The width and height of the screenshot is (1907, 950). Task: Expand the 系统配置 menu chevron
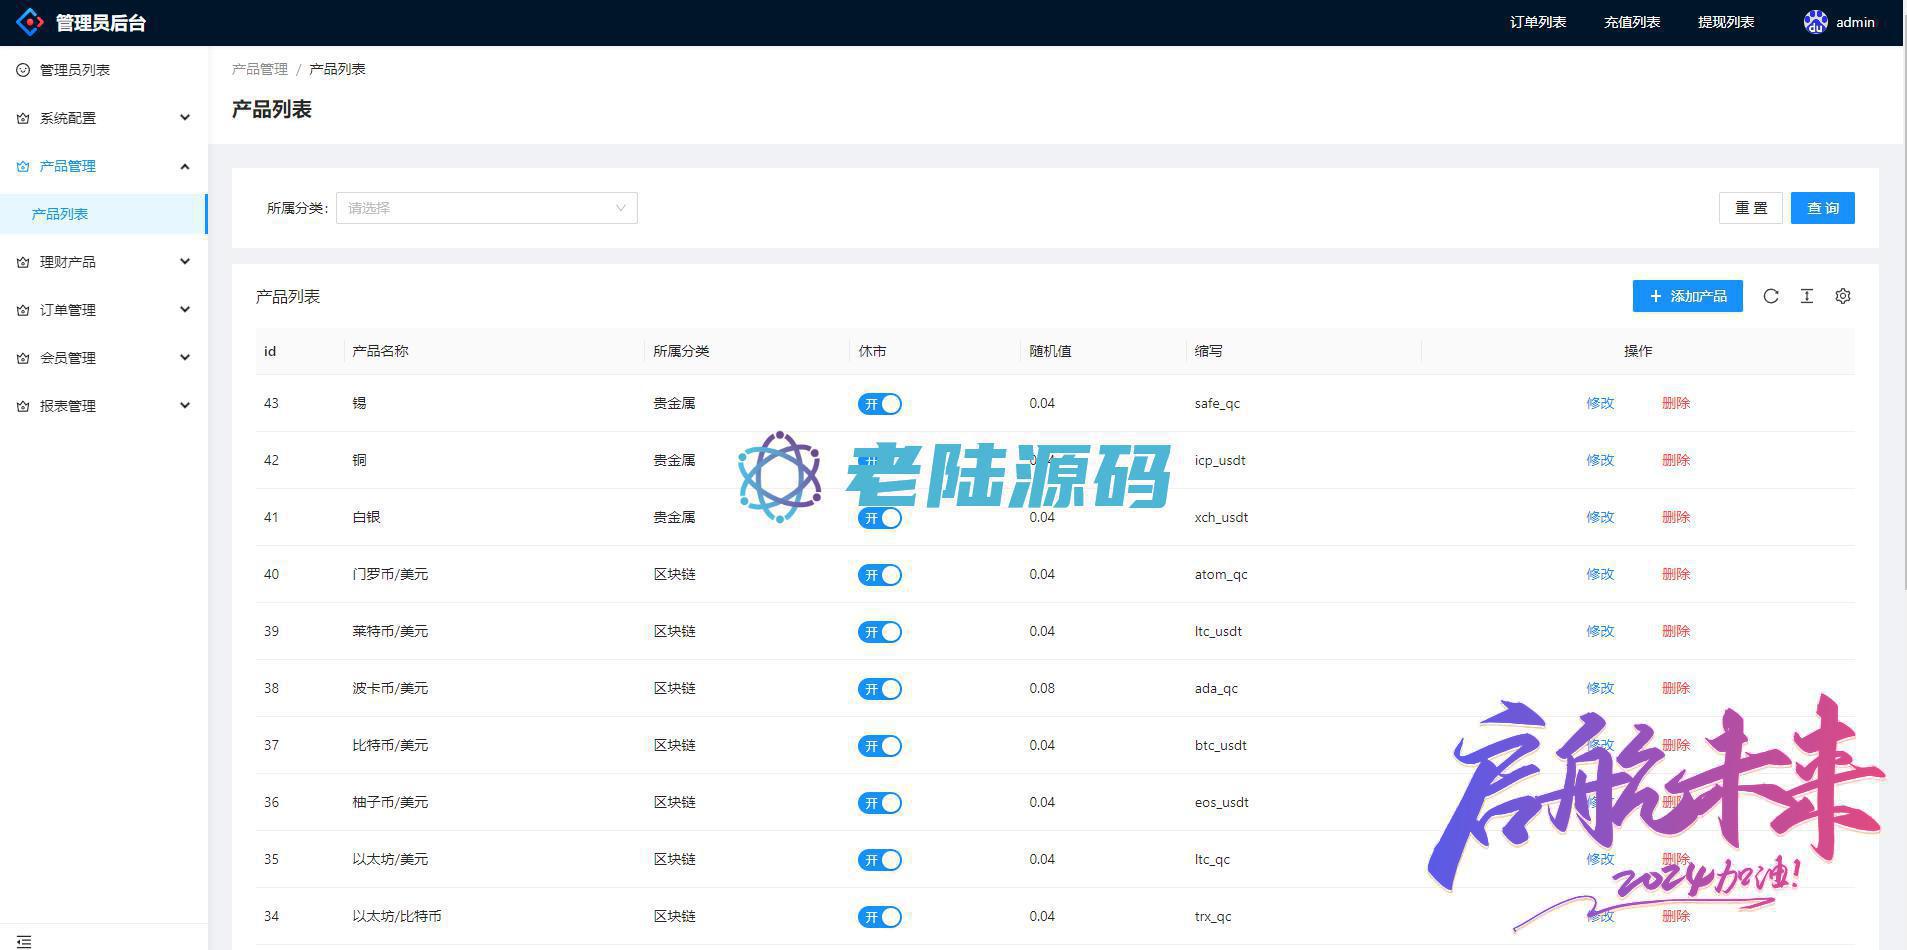(x=185, y=118)
